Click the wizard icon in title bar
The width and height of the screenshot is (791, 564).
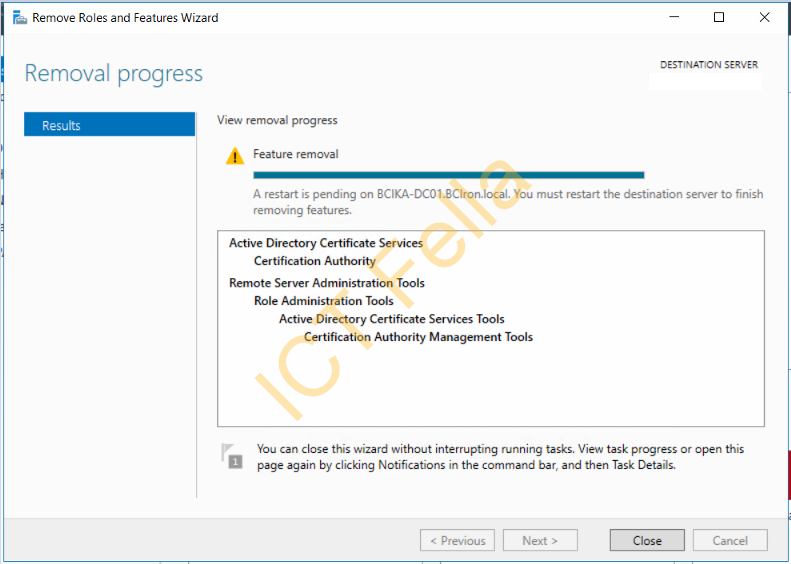[20, 18]
